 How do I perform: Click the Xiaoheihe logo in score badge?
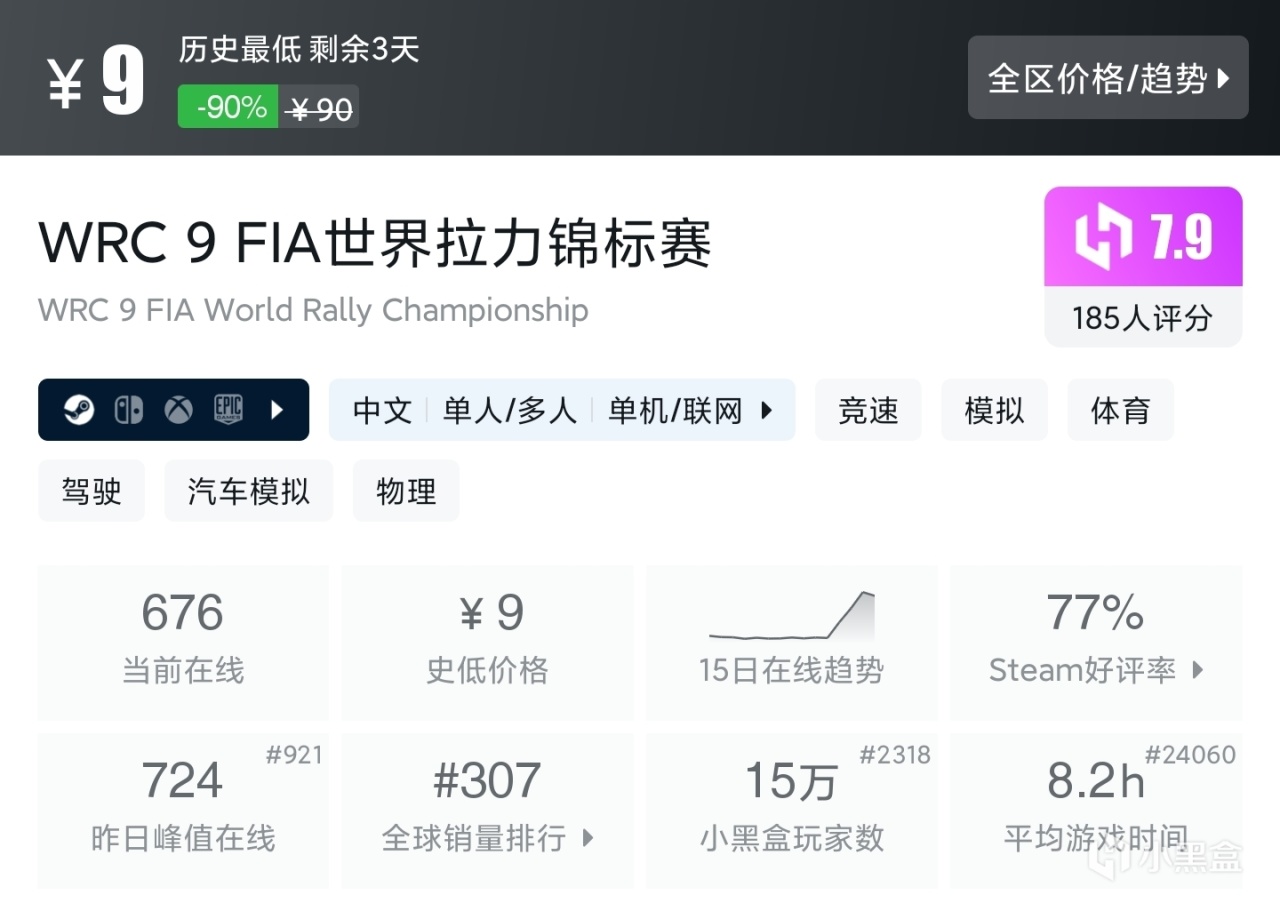(x=1103, y=238)
